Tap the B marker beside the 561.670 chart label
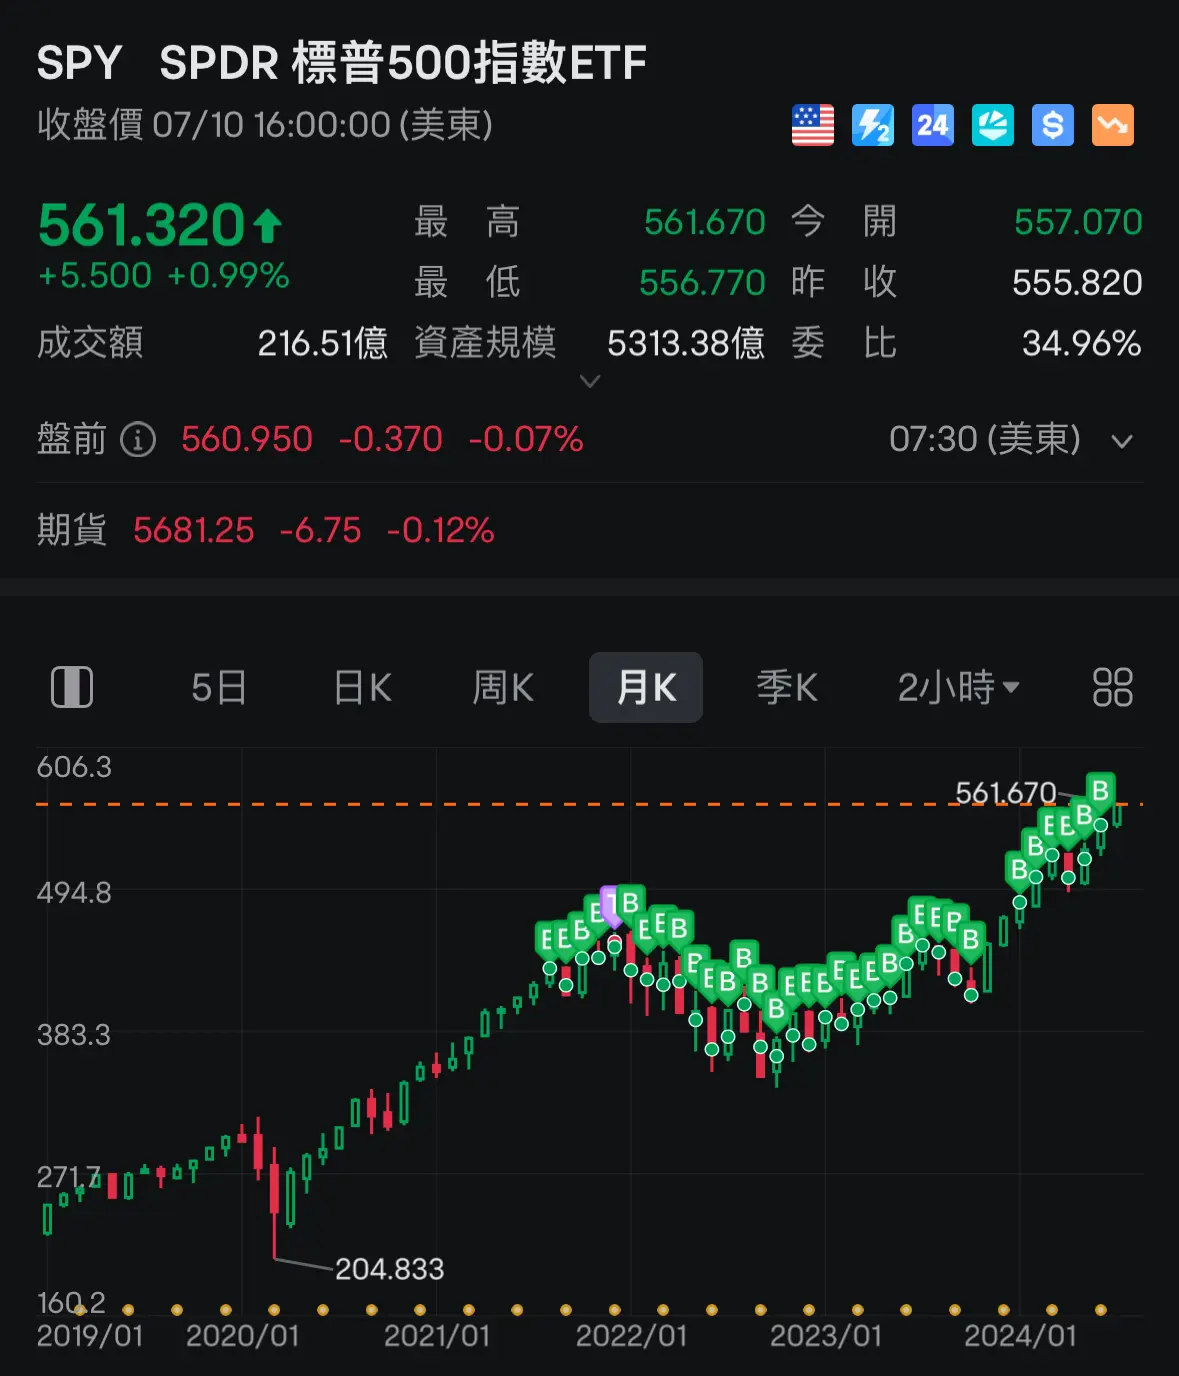This screenshot has width=1179, height=1376. click(1100, 793)
